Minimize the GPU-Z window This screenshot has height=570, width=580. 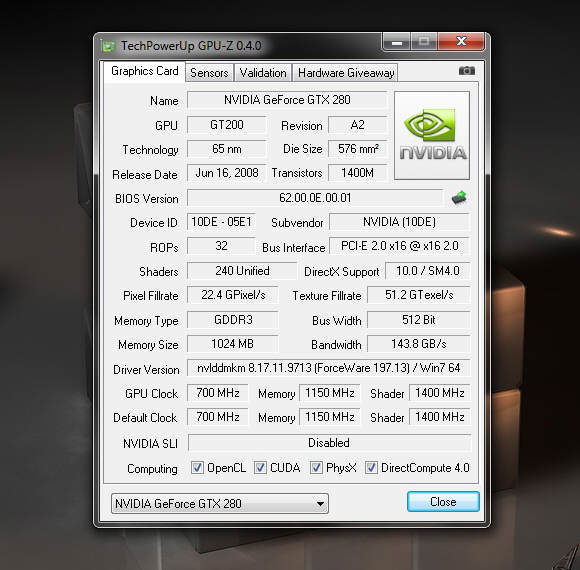(397, 42)
